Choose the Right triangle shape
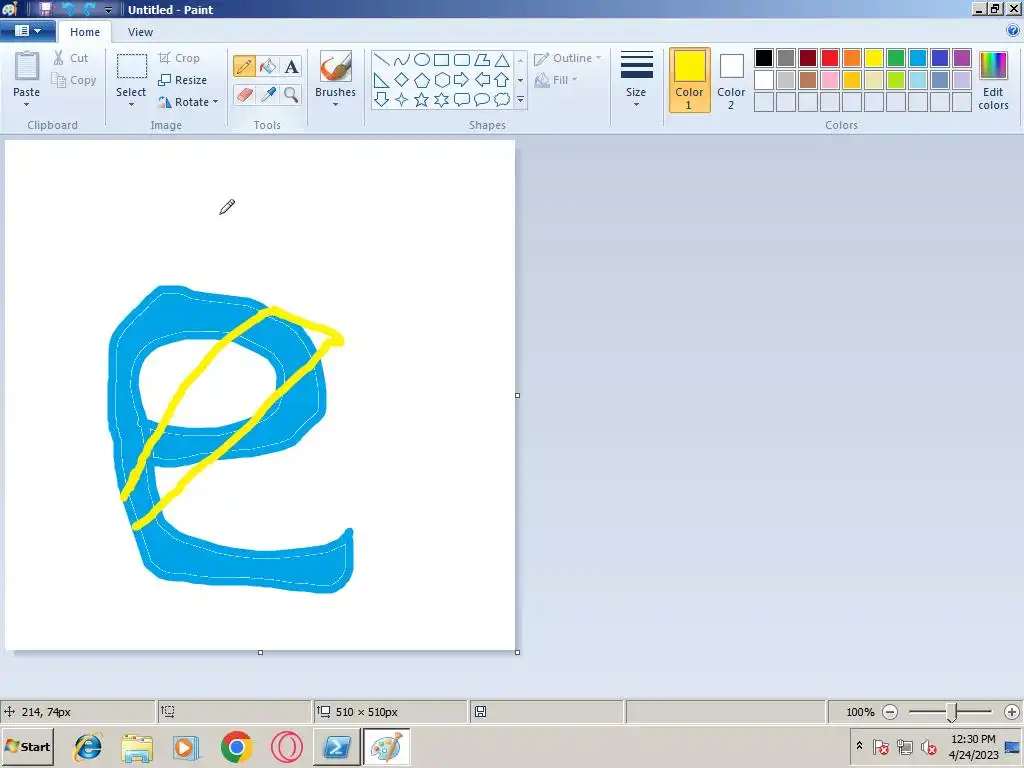Screen dimensions: 1024x768 [382, 80]
